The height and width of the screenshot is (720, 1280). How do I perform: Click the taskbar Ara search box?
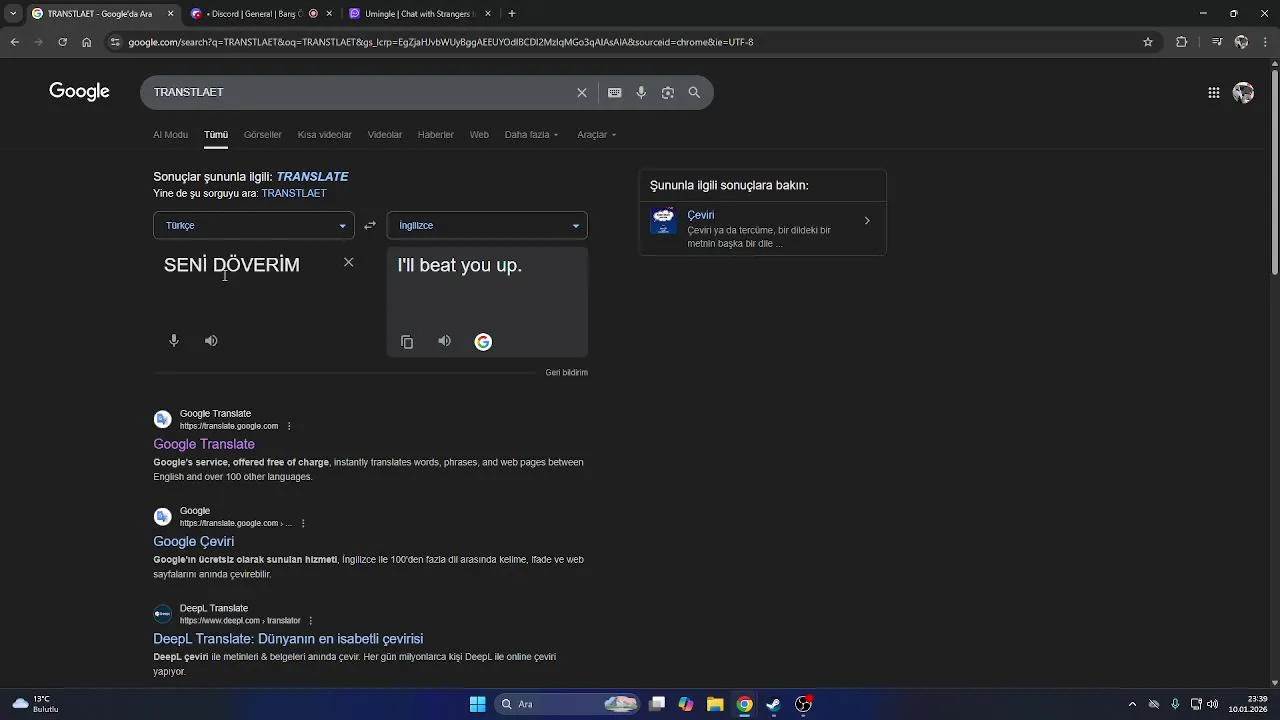(568, 704)
